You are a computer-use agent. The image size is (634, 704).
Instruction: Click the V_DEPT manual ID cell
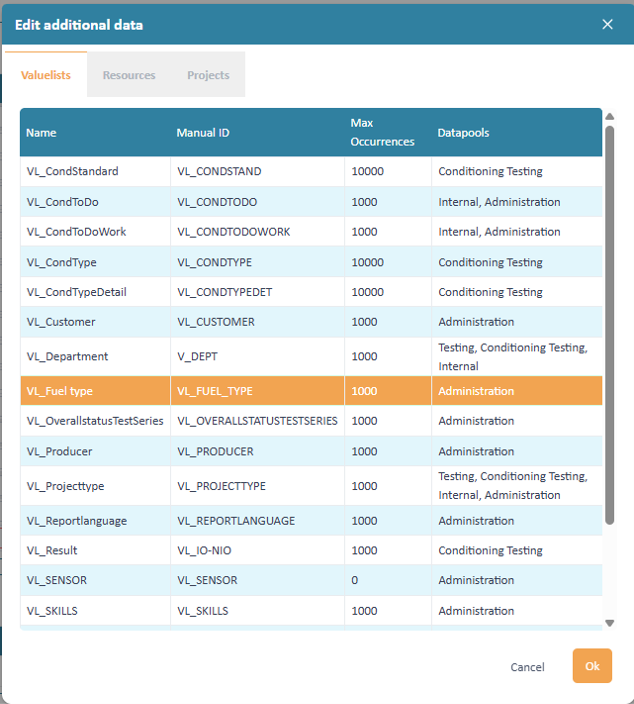click(x=257, y=356)
